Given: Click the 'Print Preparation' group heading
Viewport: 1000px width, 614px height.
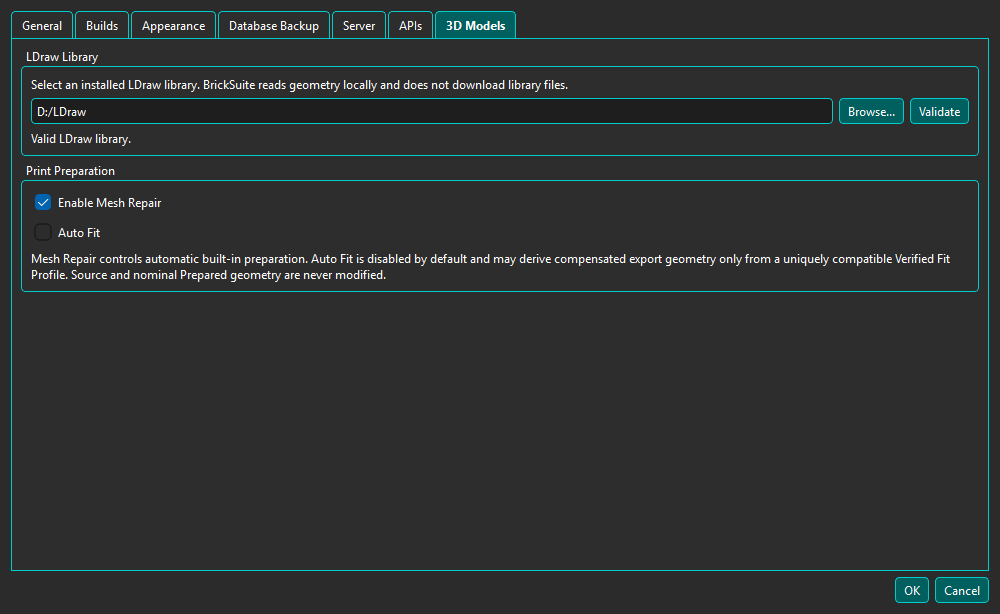Looking at the screenshot, I should (x=70, y=171).
